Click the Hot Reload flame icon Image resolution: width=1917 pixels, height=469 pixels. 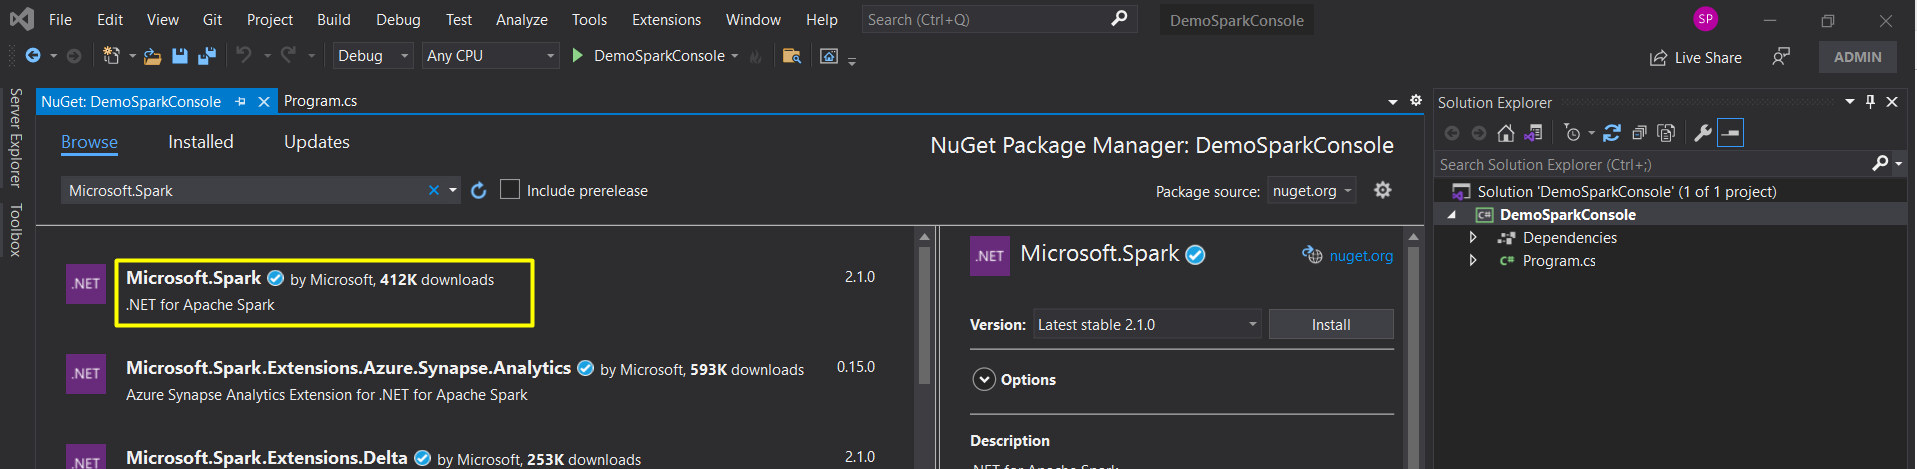pyautogui.click(x=755, y=57)
